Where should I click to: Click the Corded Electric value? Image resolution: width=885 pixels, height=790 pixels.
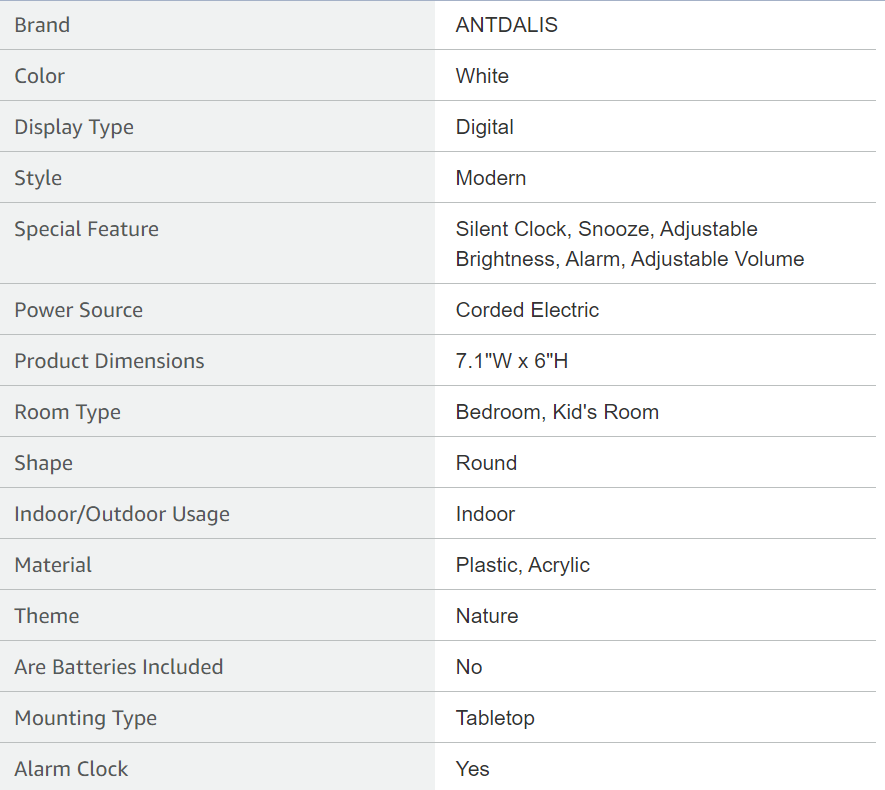click(x=527, y=310)
